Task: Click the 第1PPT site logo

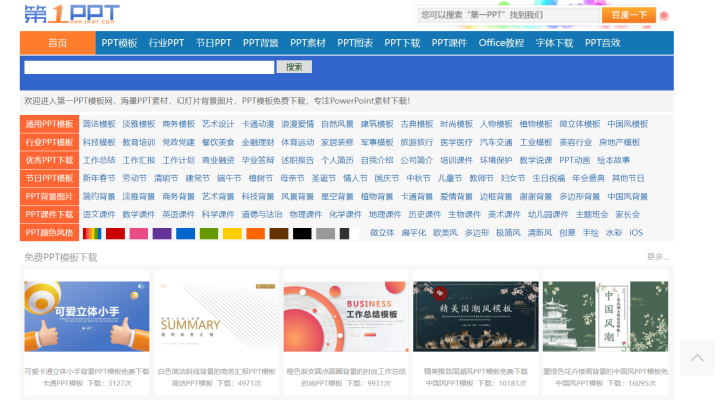Action: (x=72, y=14)
